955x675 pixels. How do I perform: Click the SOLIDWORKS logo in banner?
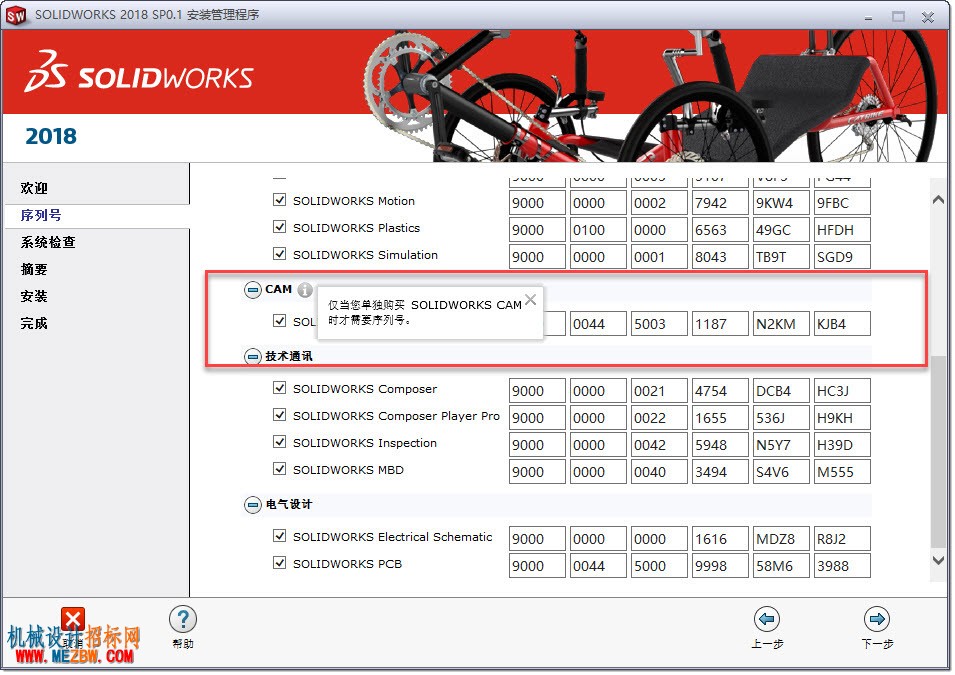point(139,72)
